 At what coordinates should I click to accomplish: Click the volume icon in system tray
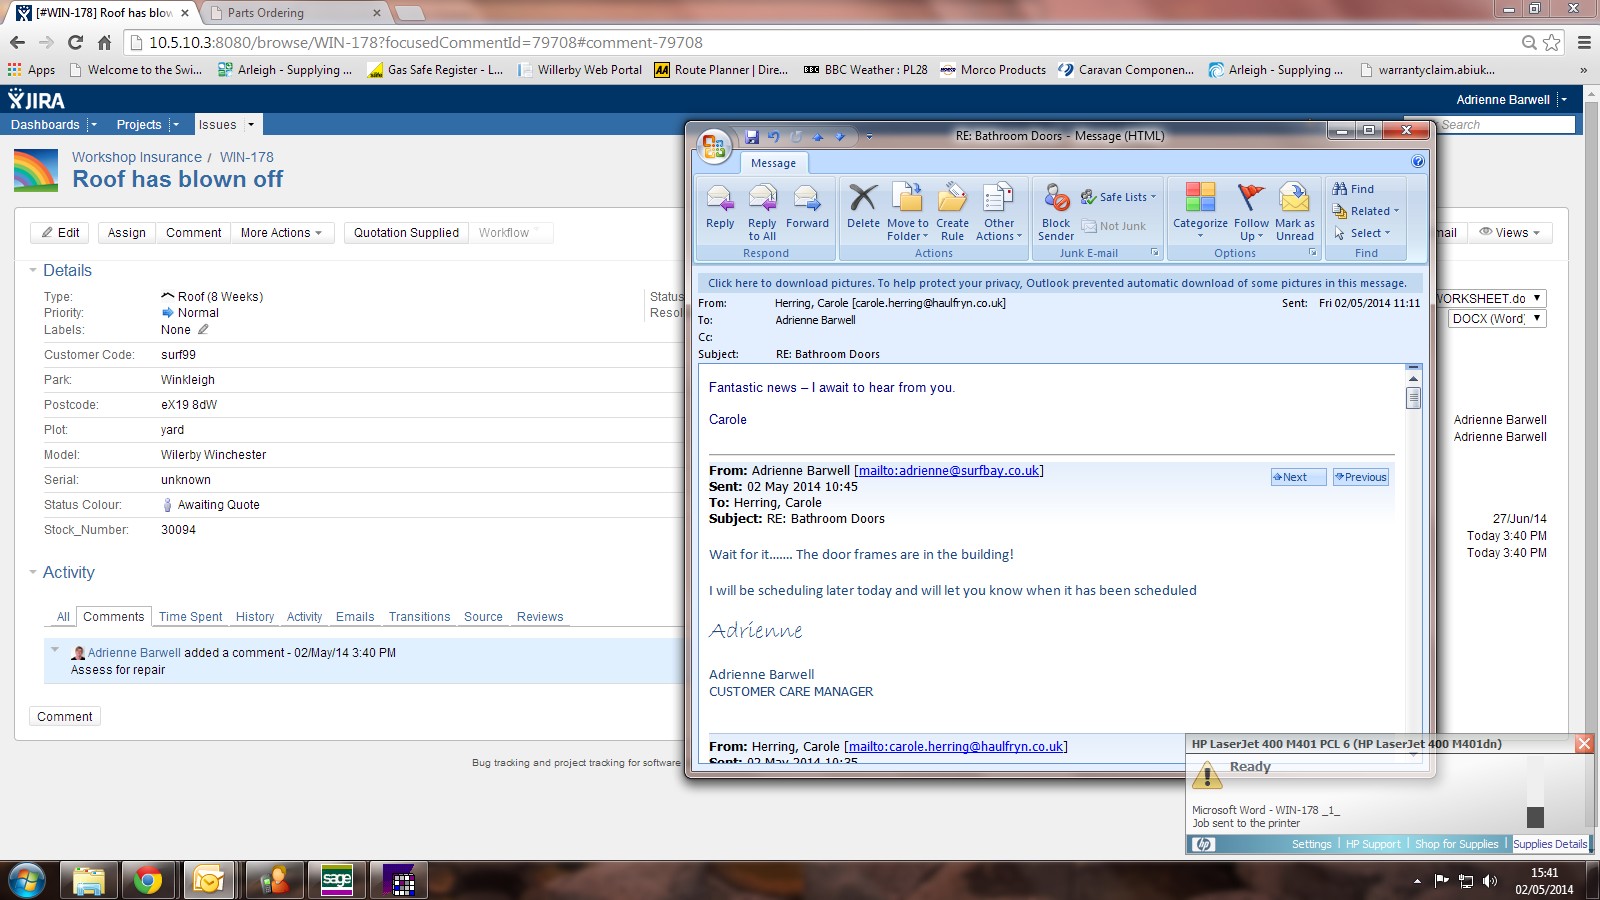point(1490,881)
